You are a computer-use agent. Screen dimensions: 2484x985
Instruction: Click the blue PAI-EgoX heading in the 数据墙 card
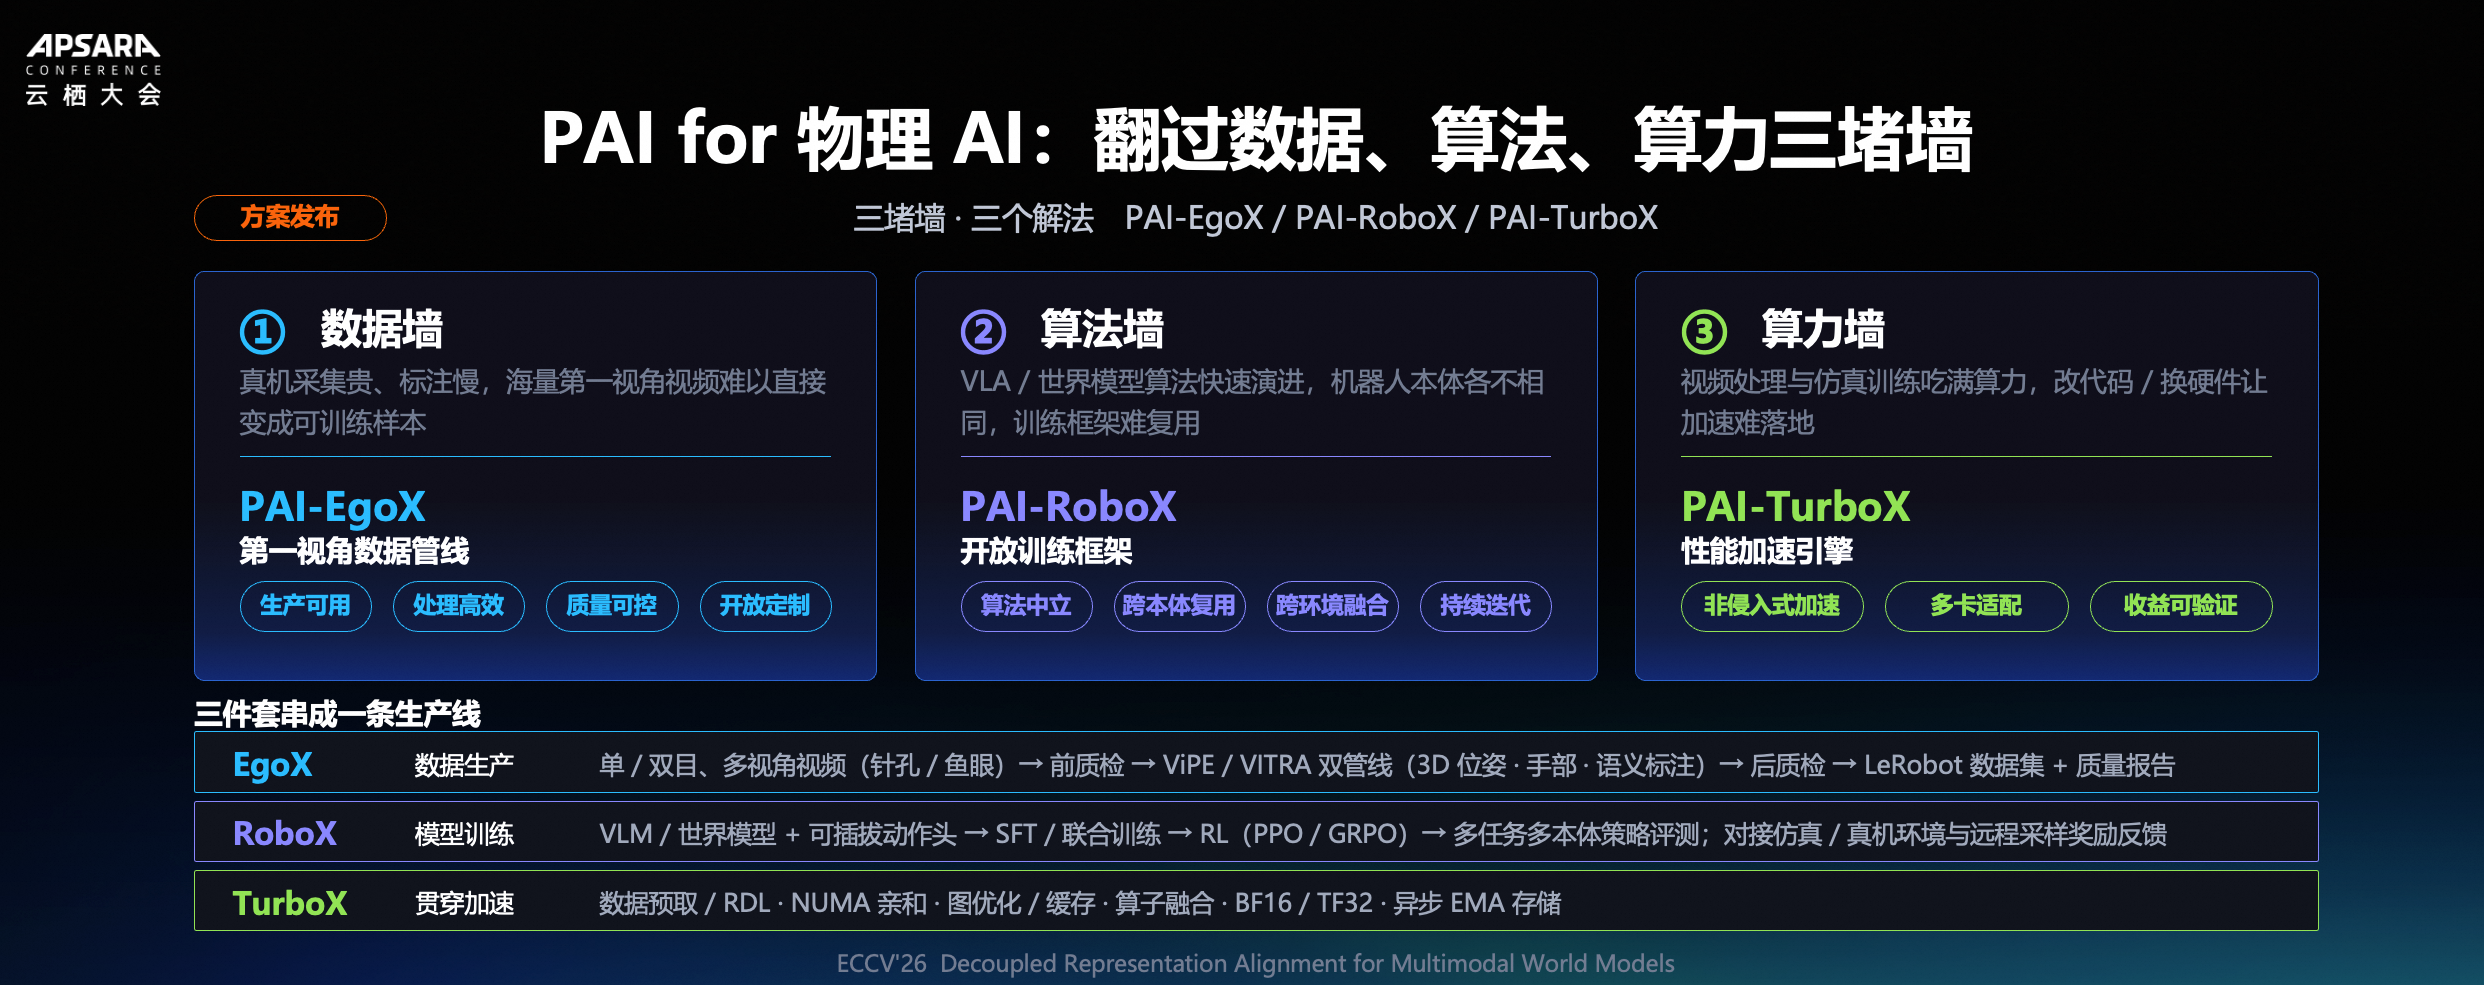click(333, 507)
